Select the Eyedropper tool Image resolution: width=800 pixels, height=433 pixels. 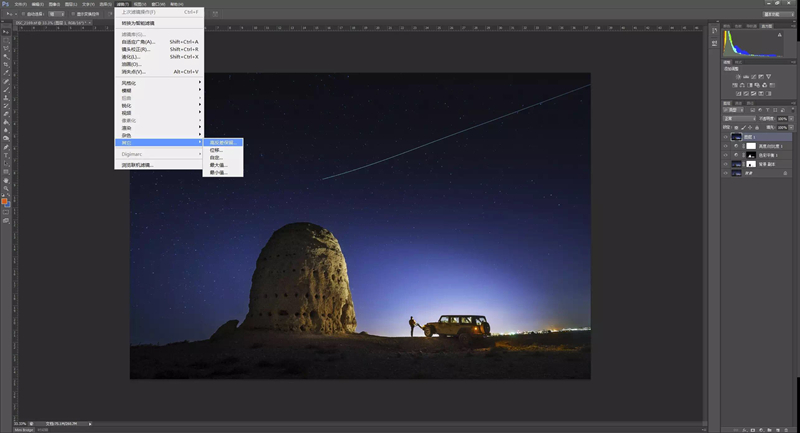coord(6,72)
